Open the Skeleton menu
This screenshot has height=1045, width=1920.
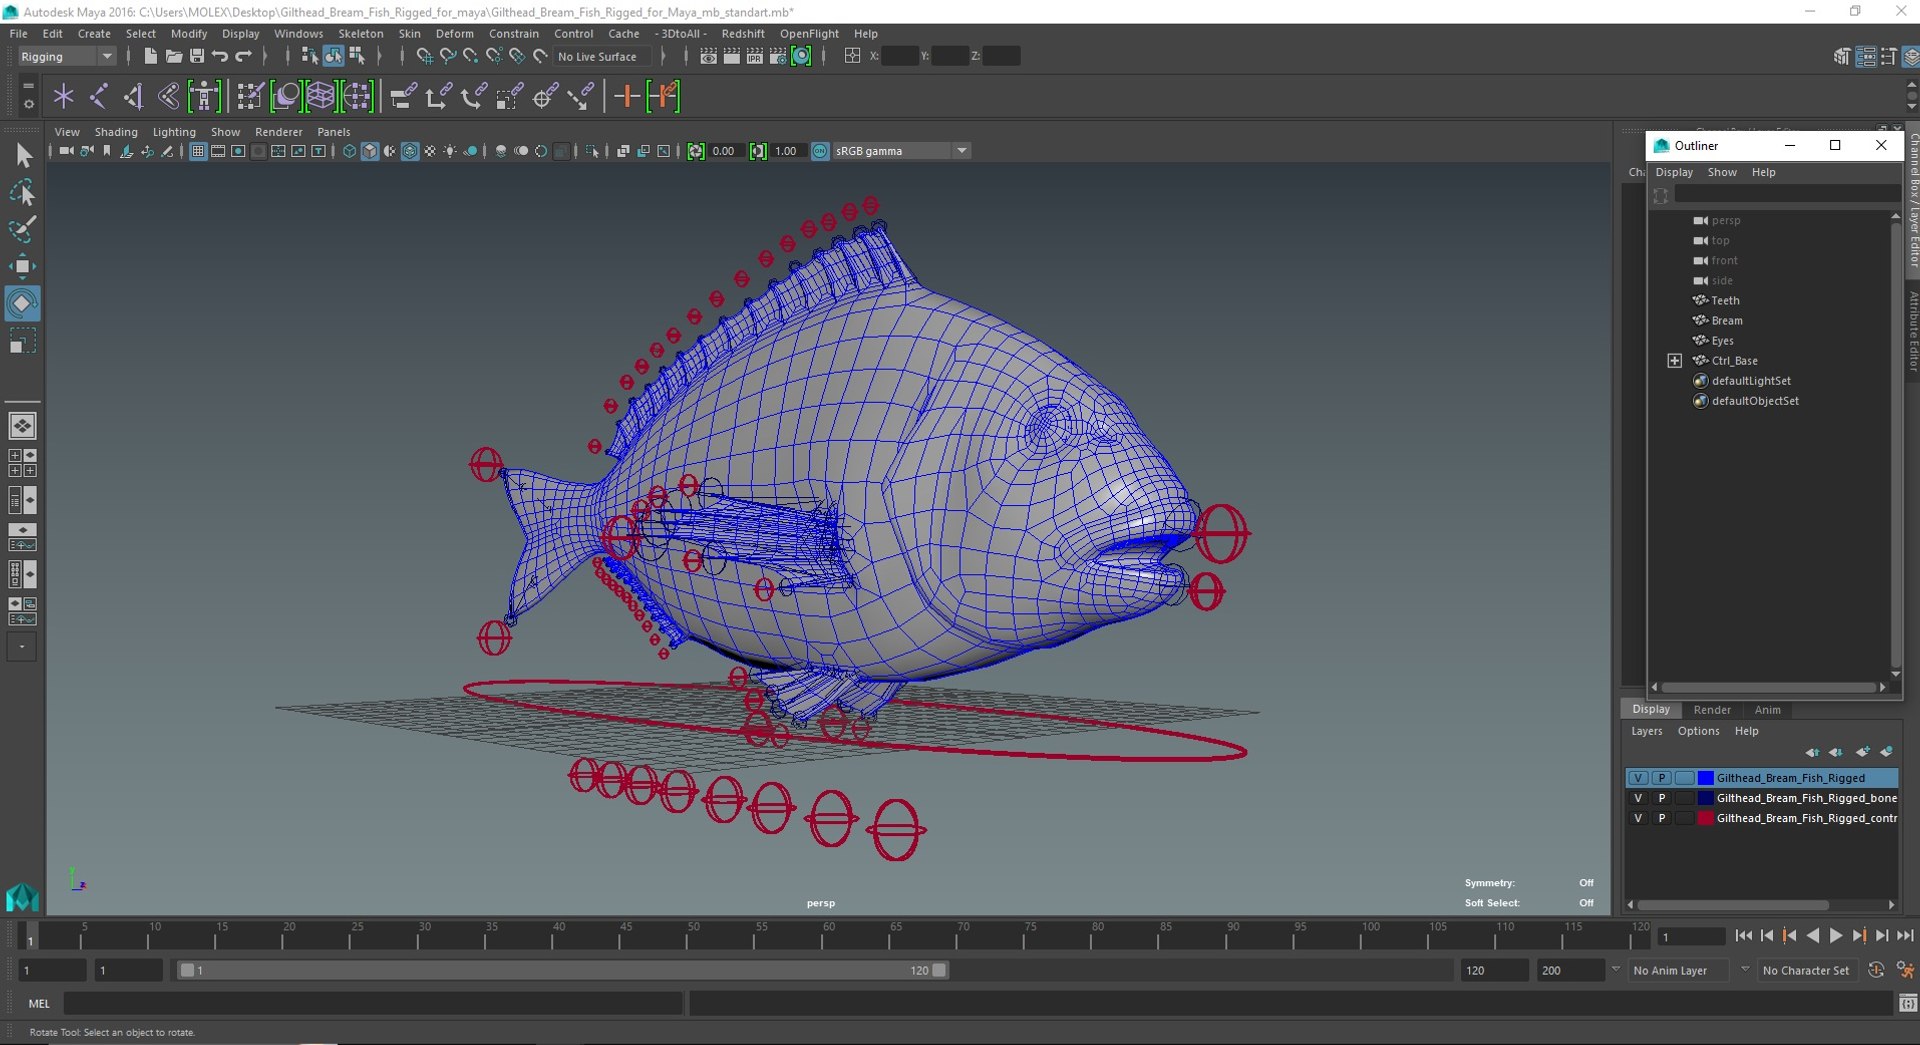coord(360,34)
